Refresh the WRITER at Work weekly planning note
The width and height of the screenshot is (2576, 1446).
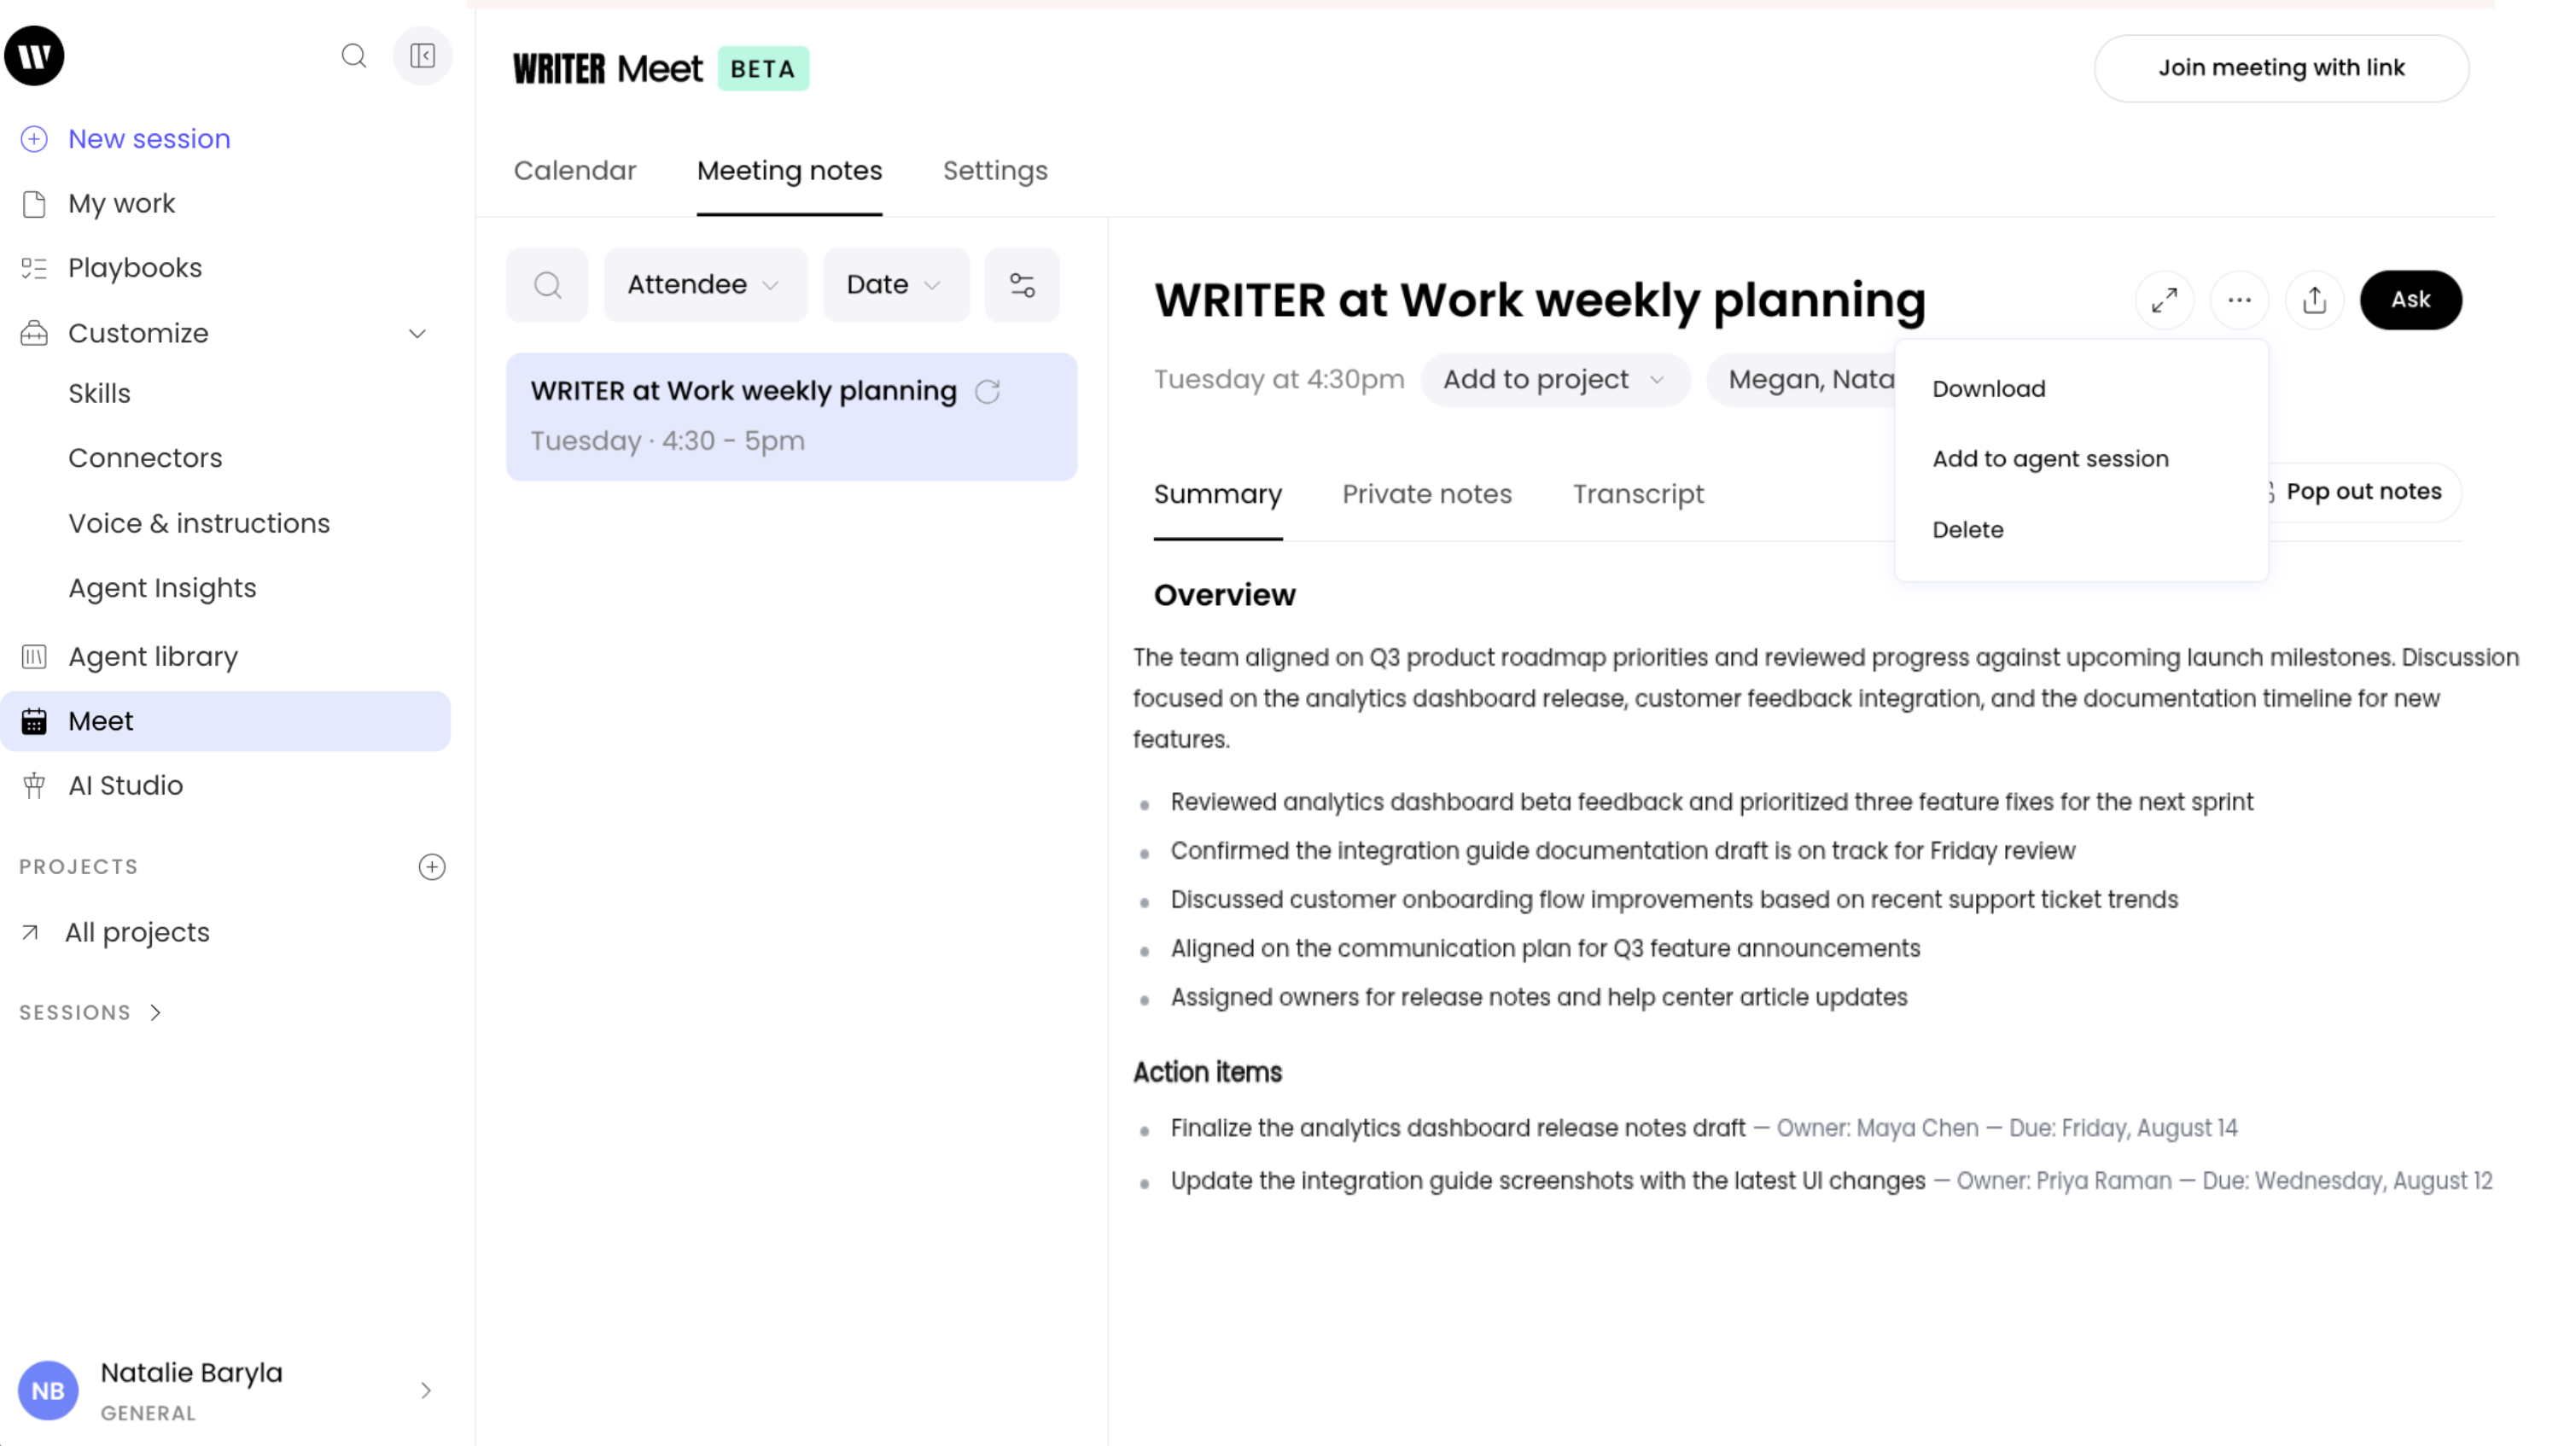988,392
